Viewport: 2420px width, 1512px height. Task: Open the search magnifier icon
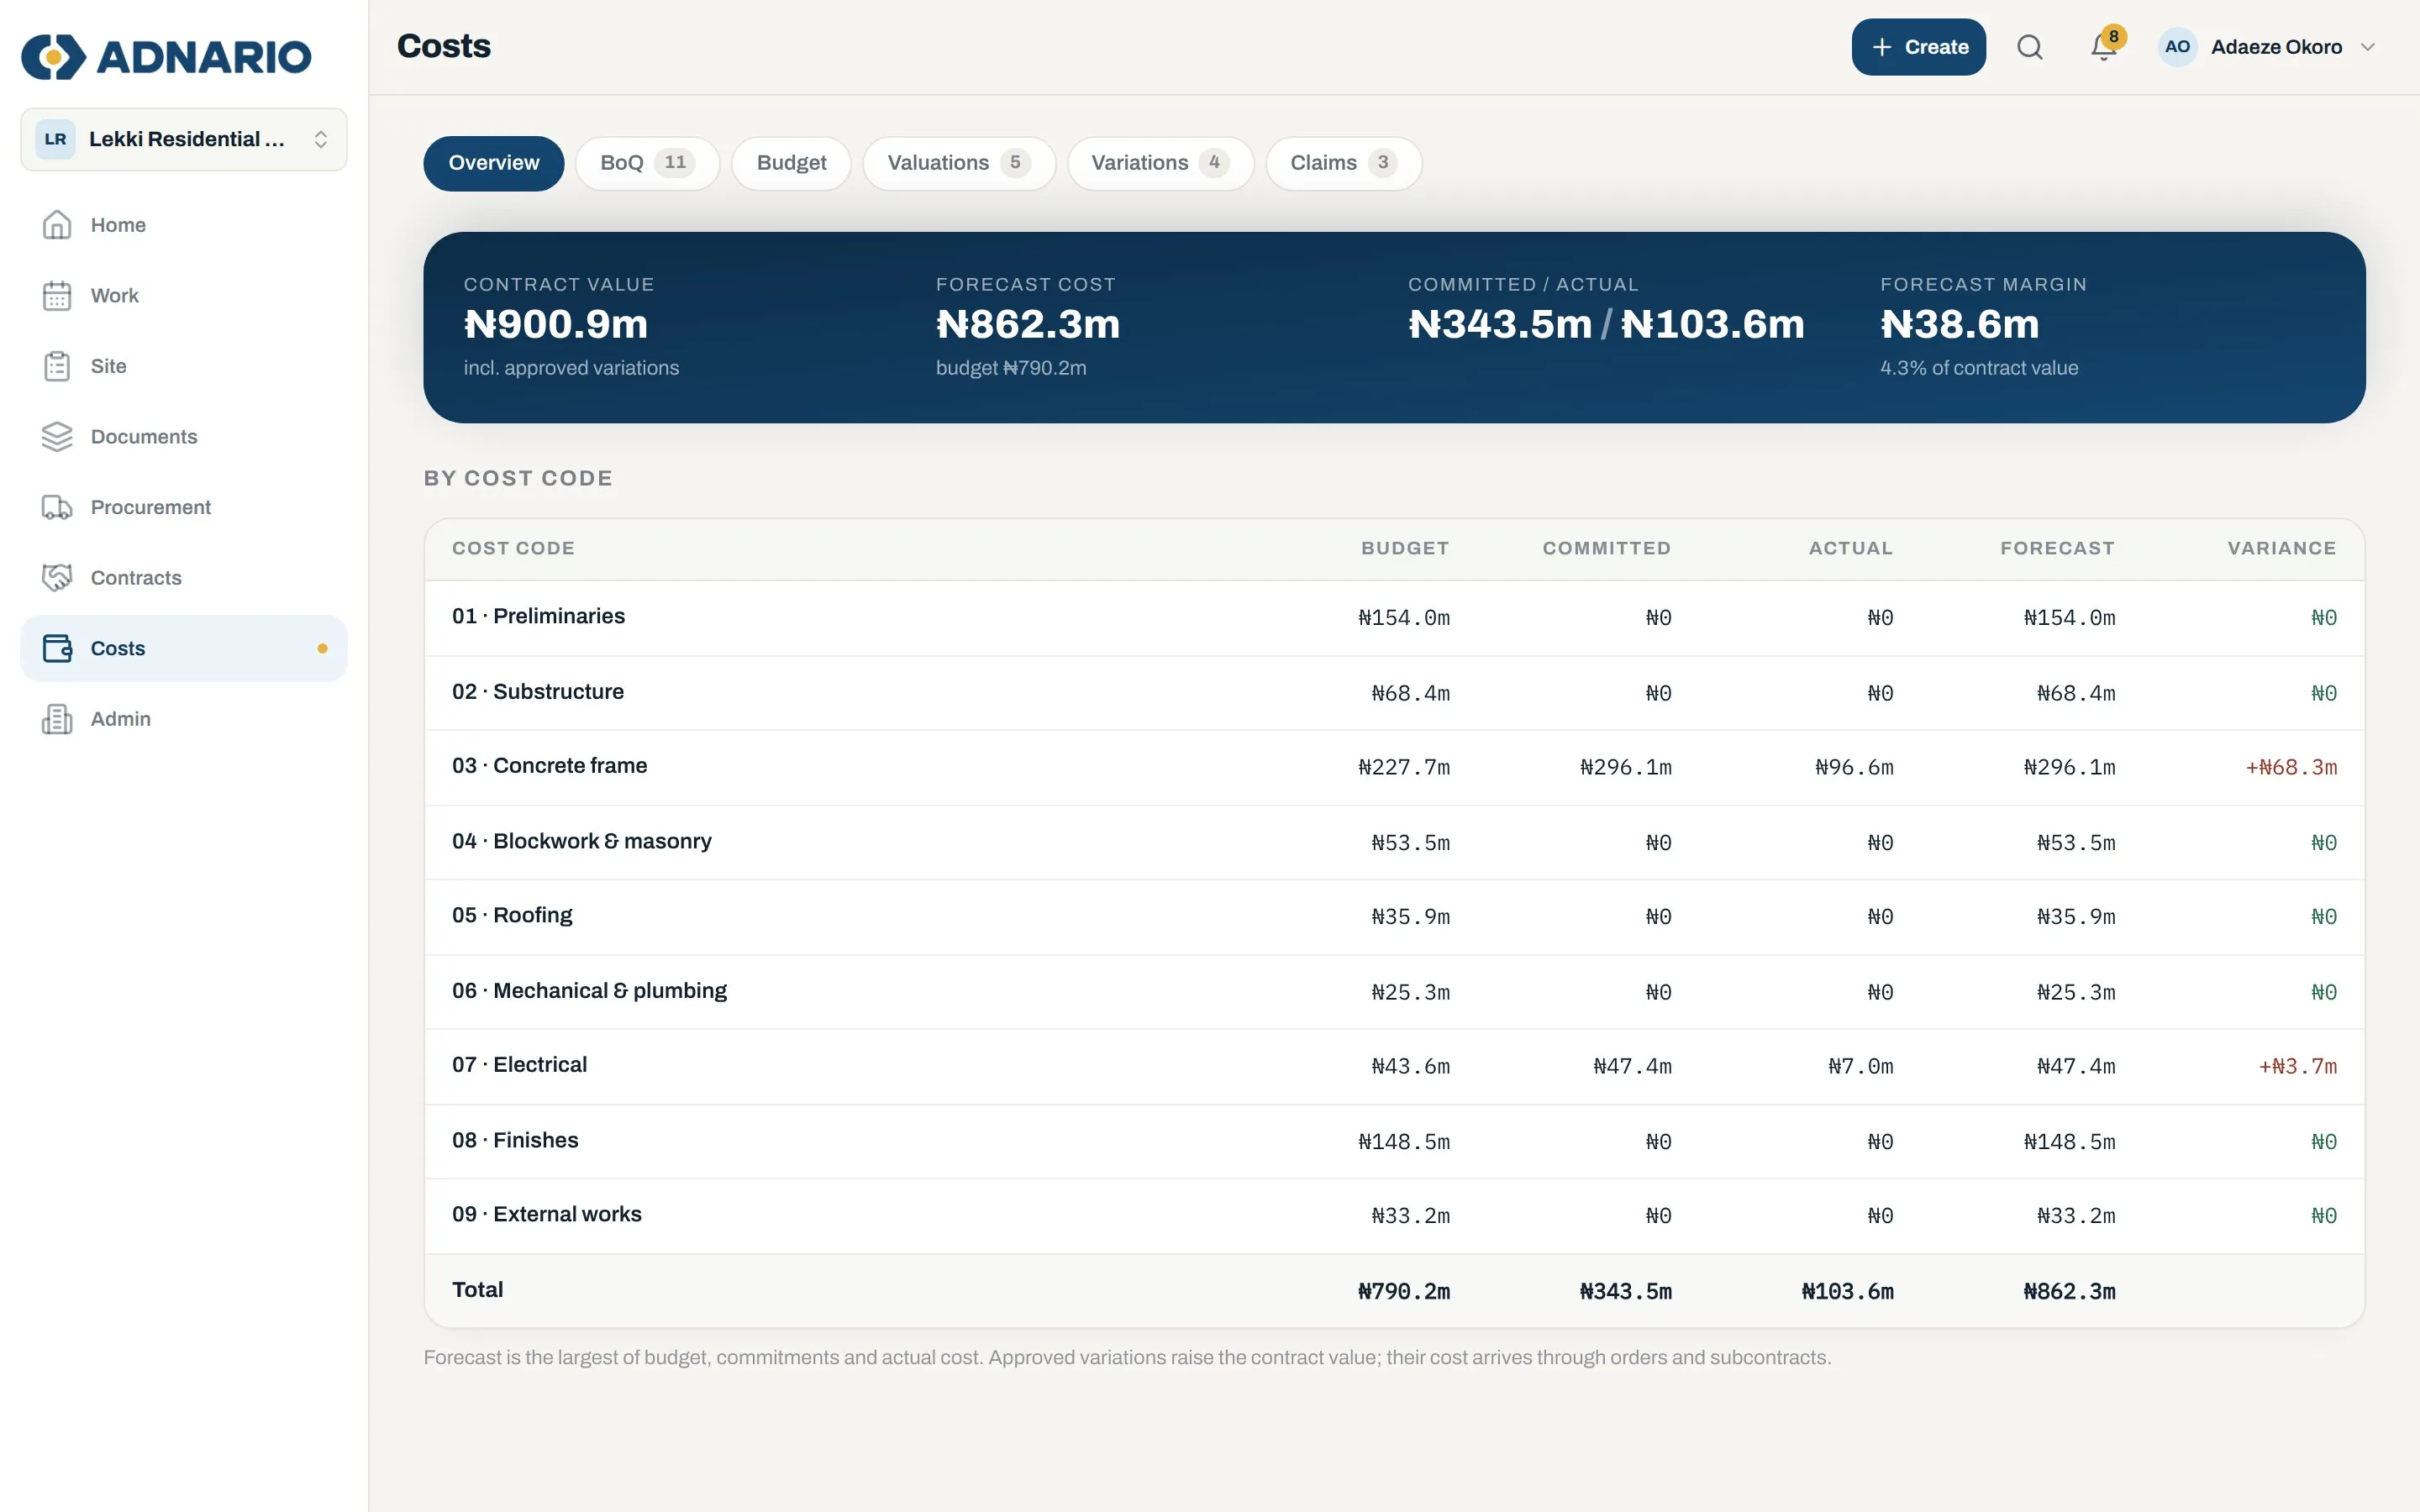pos(2029,47)
